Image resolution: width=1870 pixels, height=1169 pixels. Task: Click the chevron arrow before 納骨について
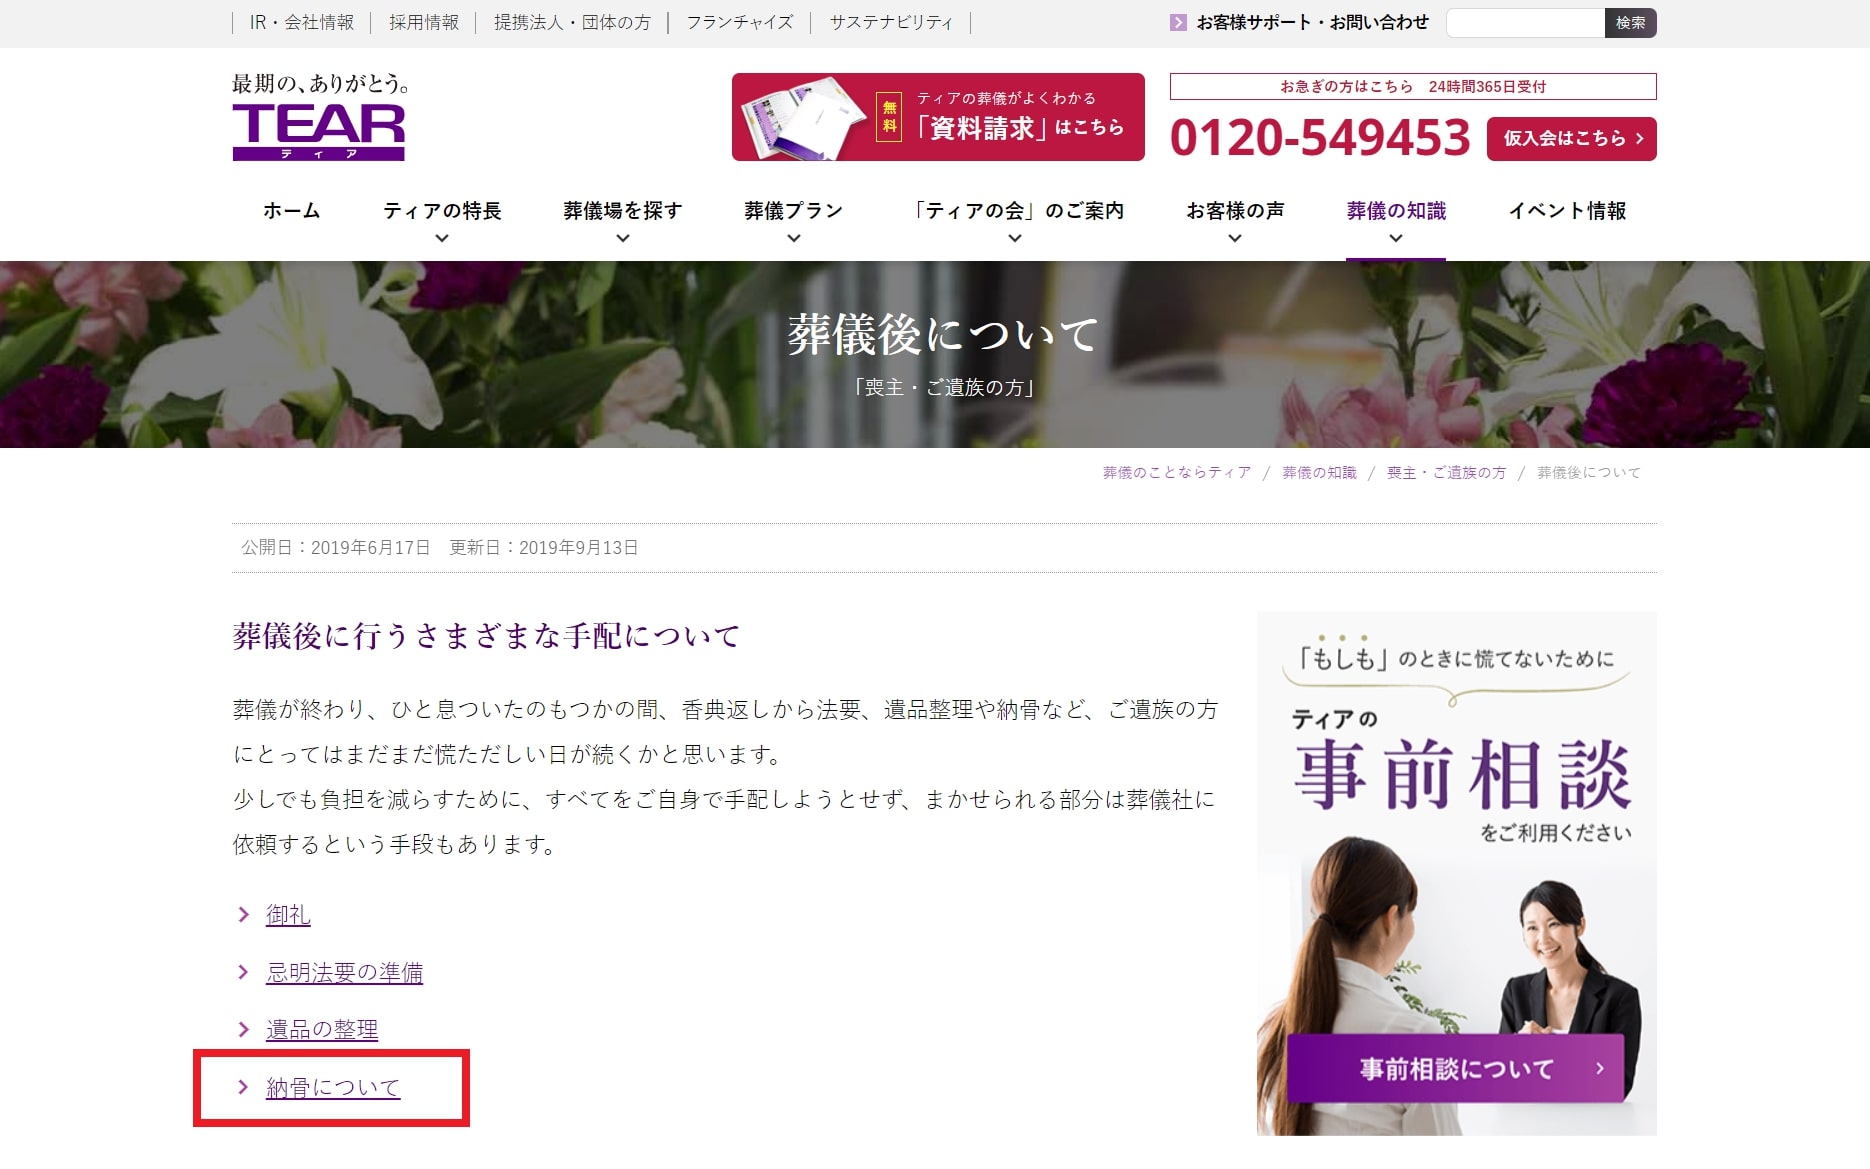point(243,1087)
